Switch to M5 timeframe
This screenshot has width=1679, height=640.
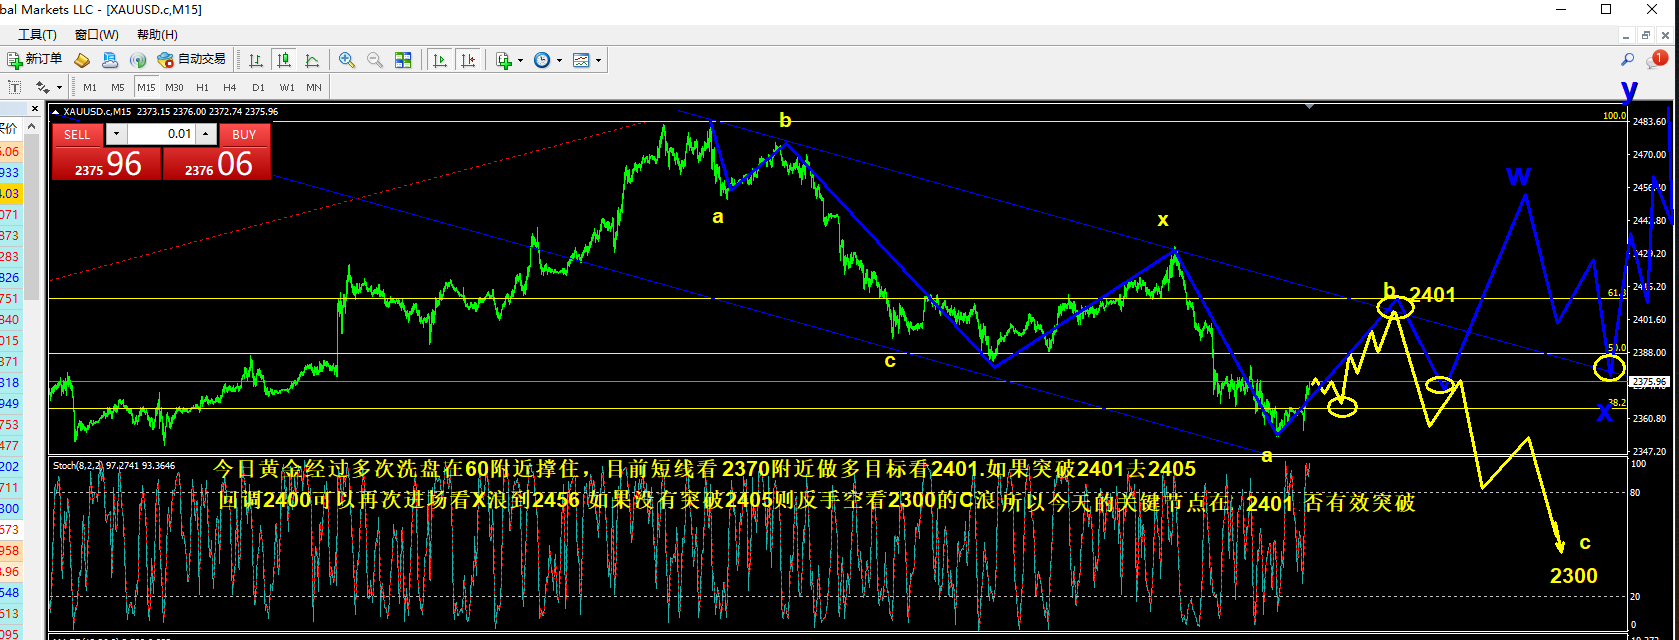pyautogui.click(x=118, y=87)
